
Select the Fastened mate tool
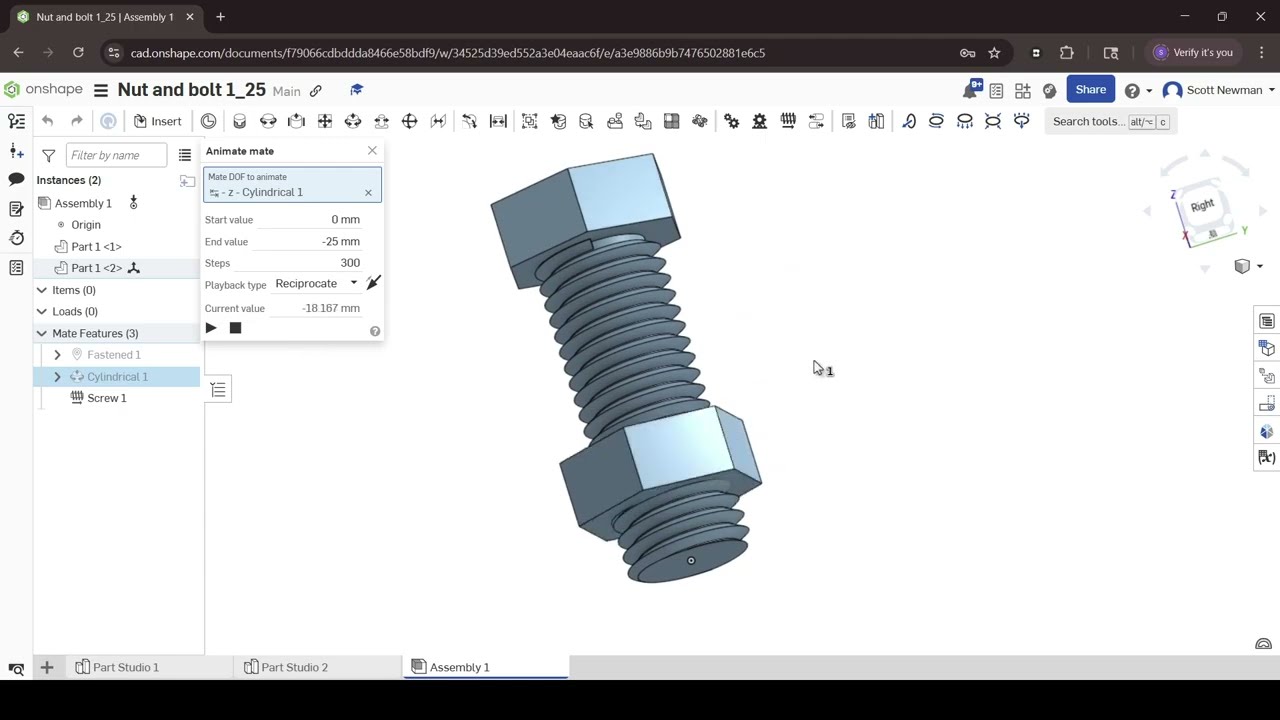click(x=239, y=121)
